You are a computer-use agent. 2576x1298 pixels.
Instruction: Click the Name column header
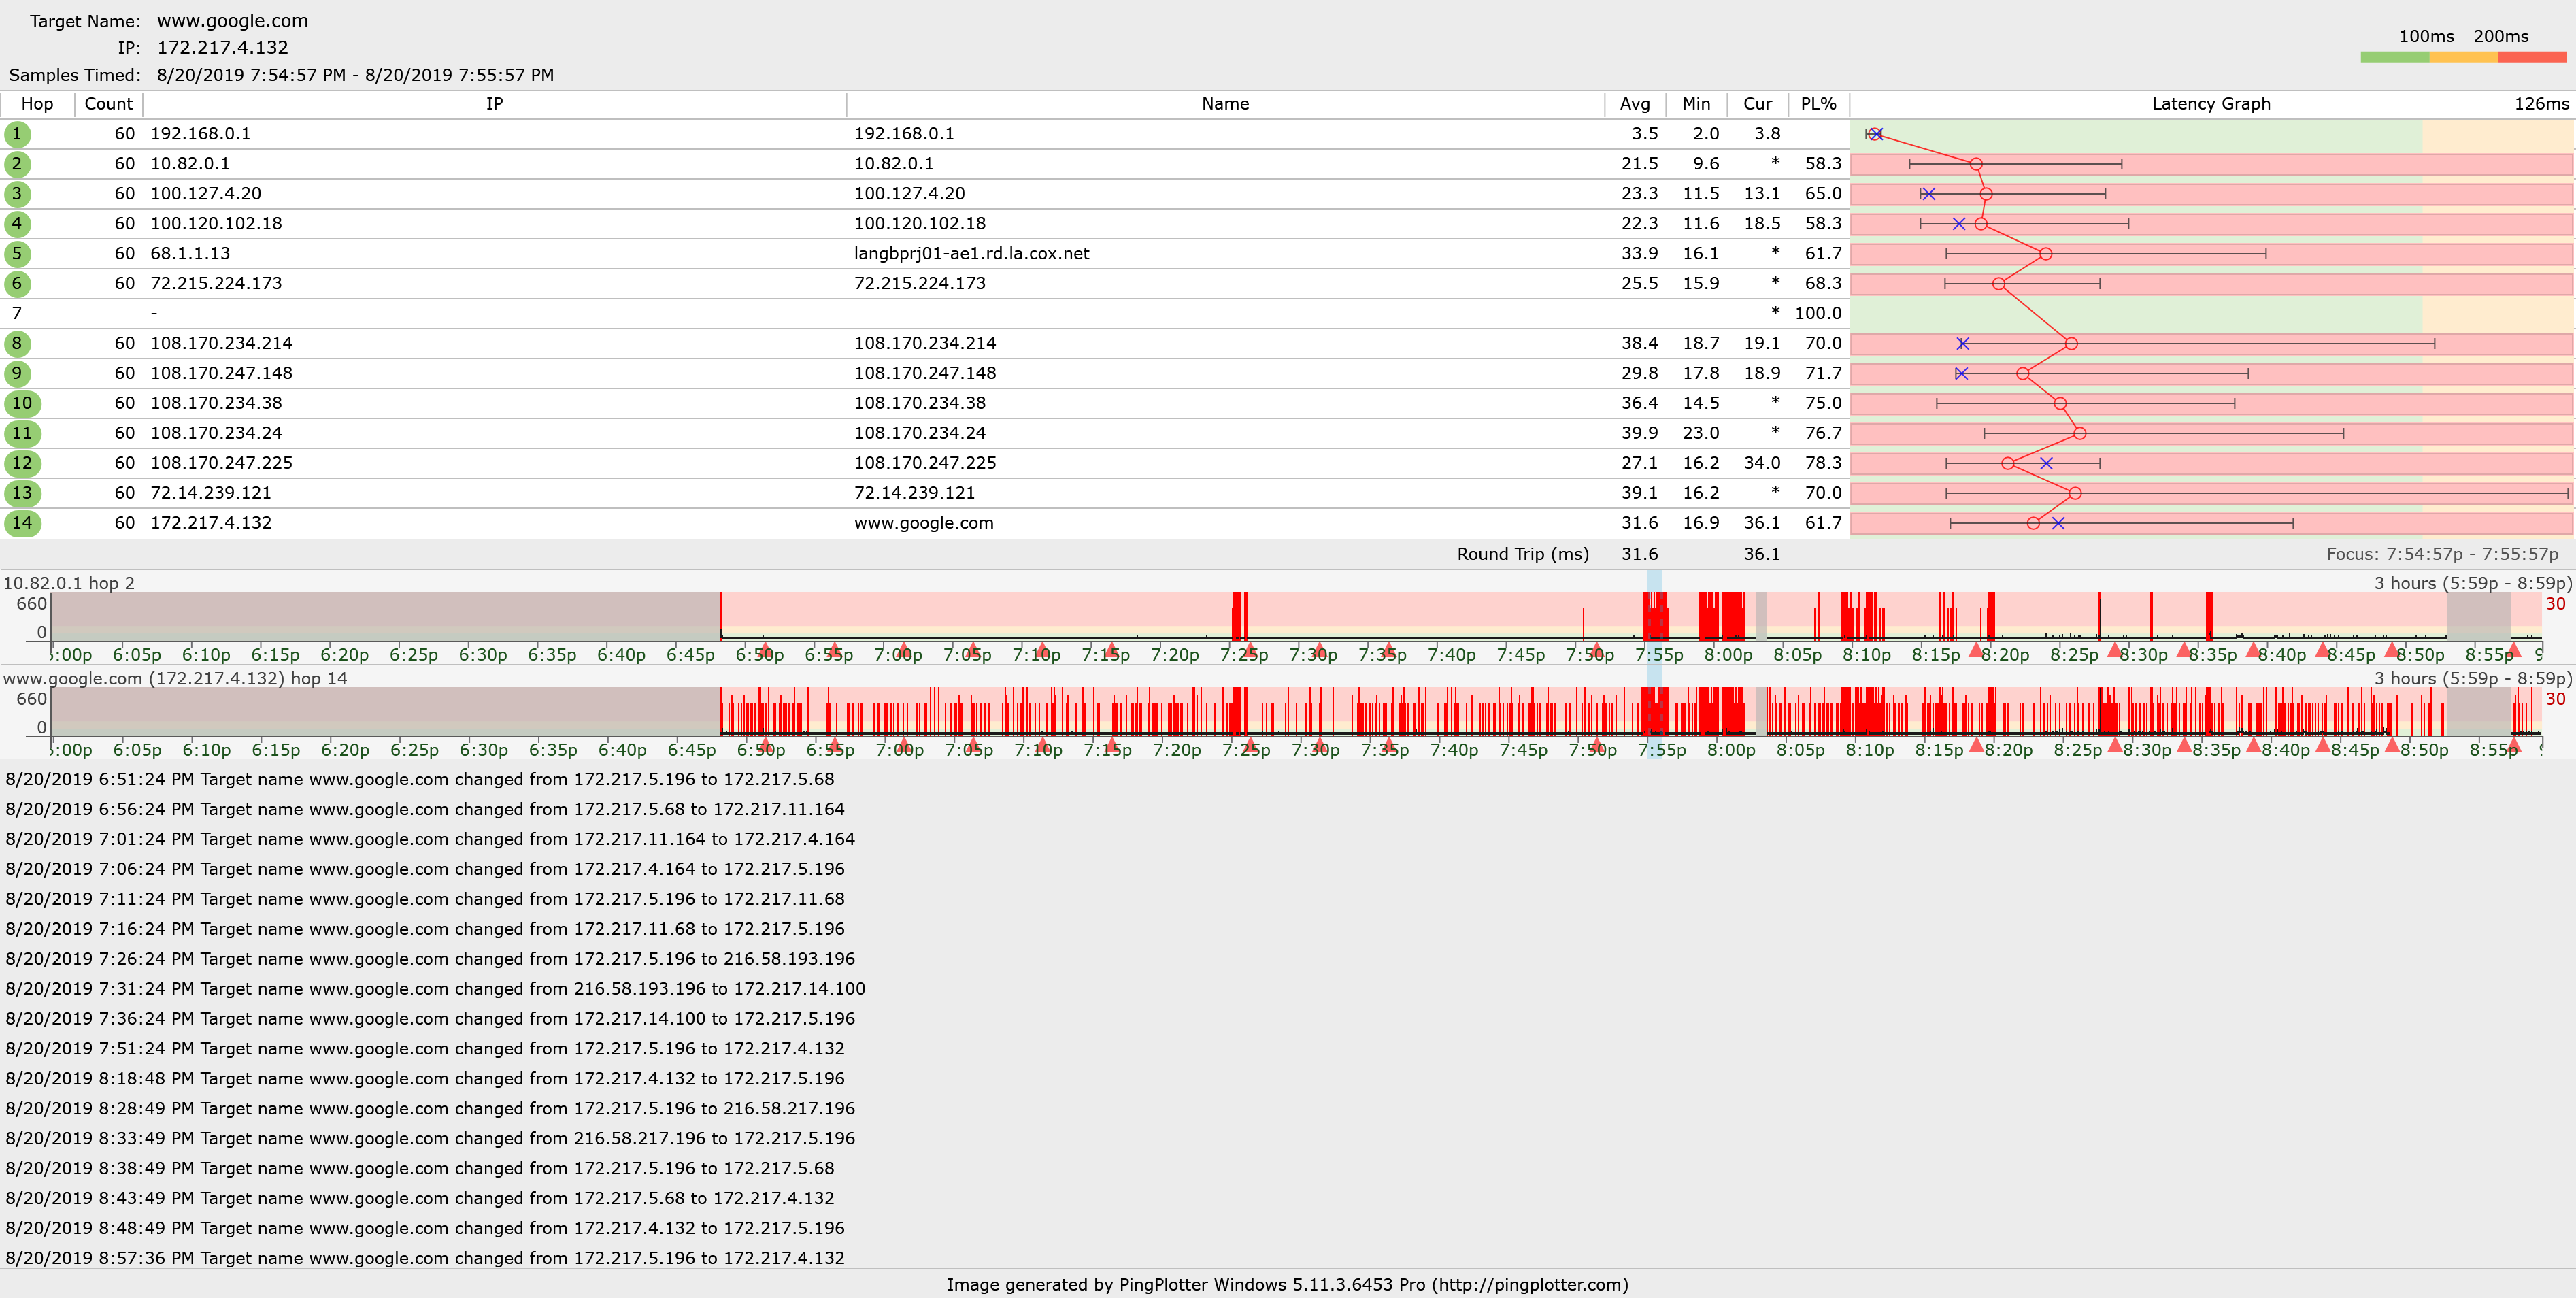(x=1225, y=104)
